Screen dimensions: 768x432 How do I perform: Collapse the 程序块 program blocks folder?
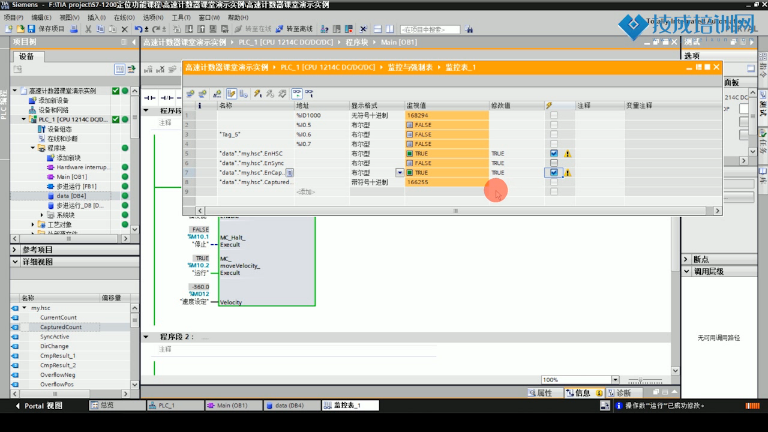pos(33,148)
